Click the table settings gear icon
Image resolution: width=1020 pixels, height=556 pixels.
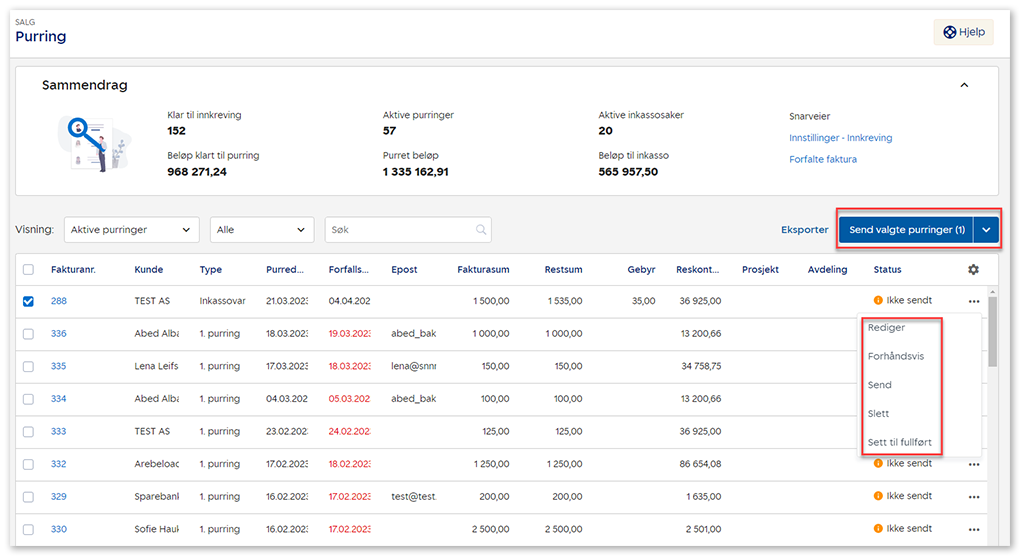pos(973,270)
